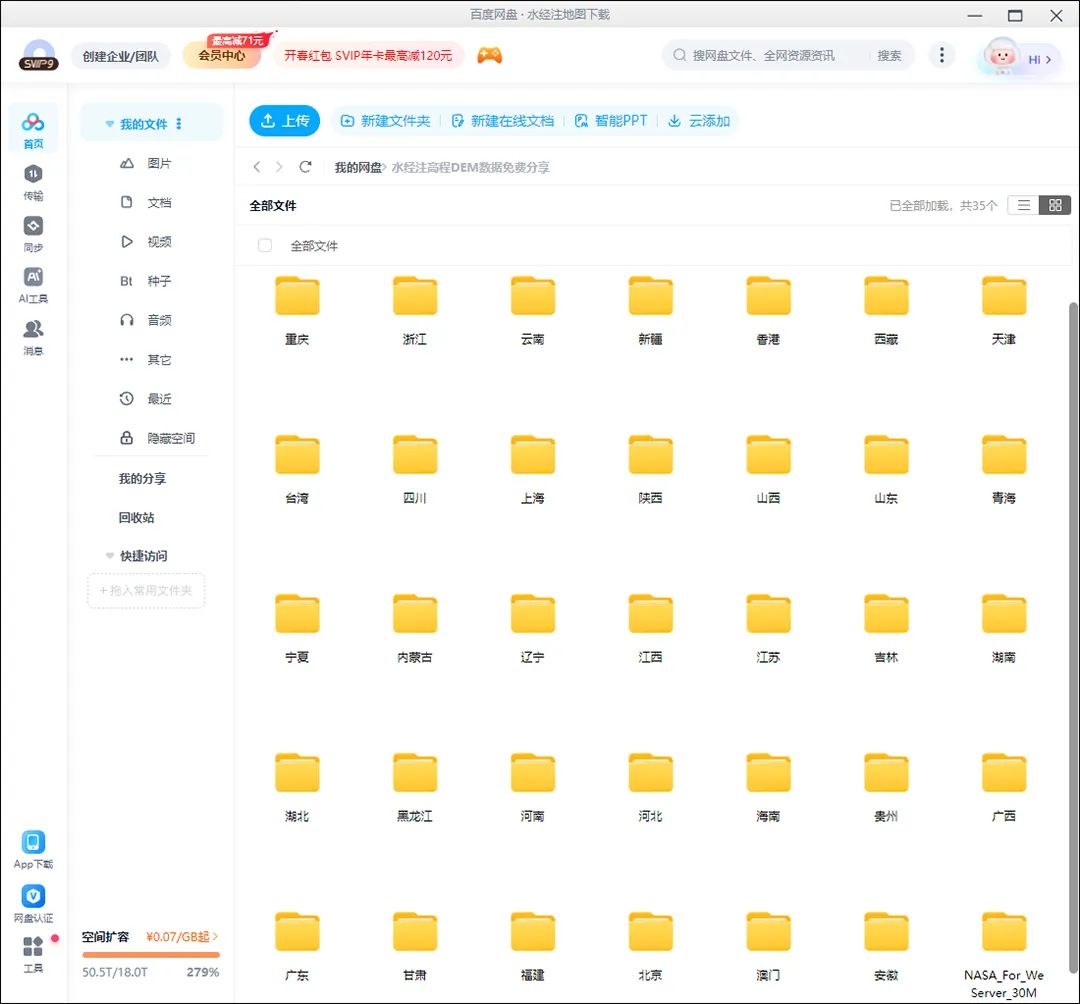1080x1004 pixels.
Task: Click the 拖入常用文件夹 drop box
Action: coord(146,590)
